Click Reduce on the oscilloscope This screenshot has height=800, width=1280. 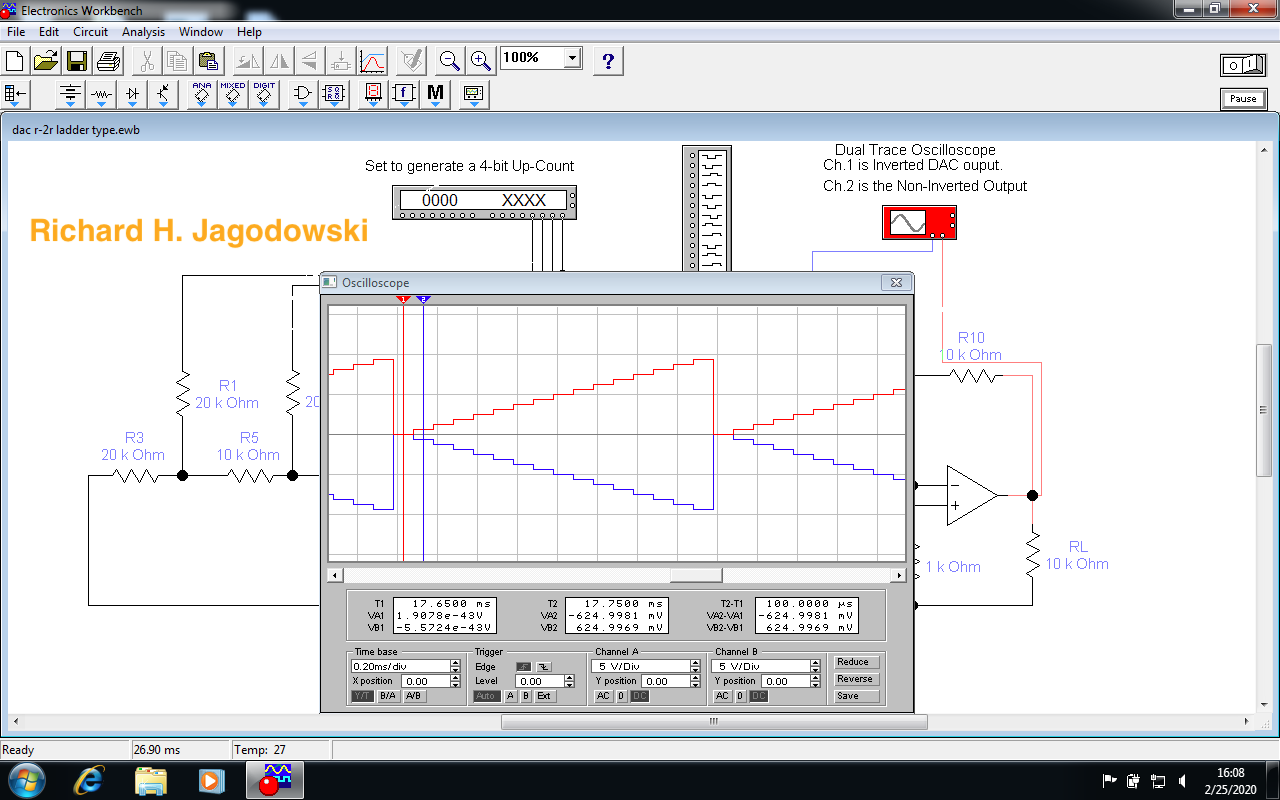[857, 662]
